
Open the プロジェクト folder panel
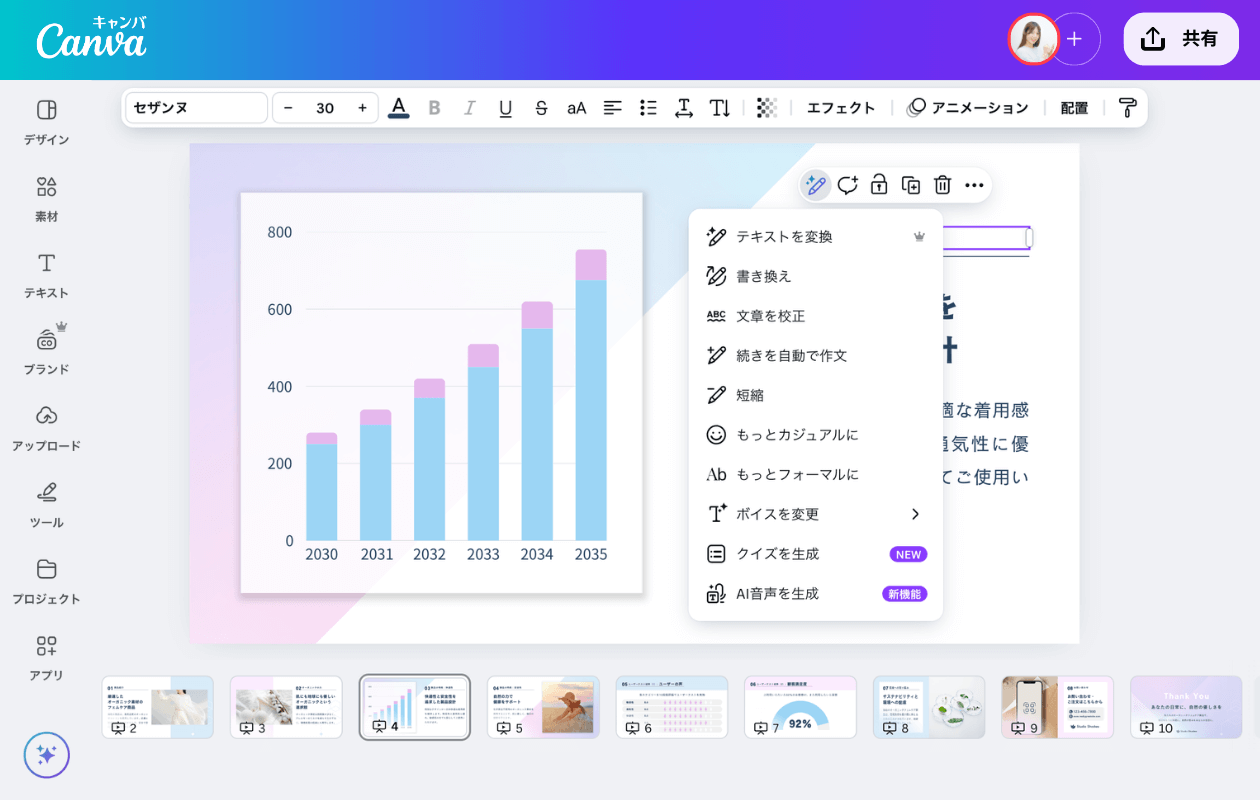tap(46, 582)
